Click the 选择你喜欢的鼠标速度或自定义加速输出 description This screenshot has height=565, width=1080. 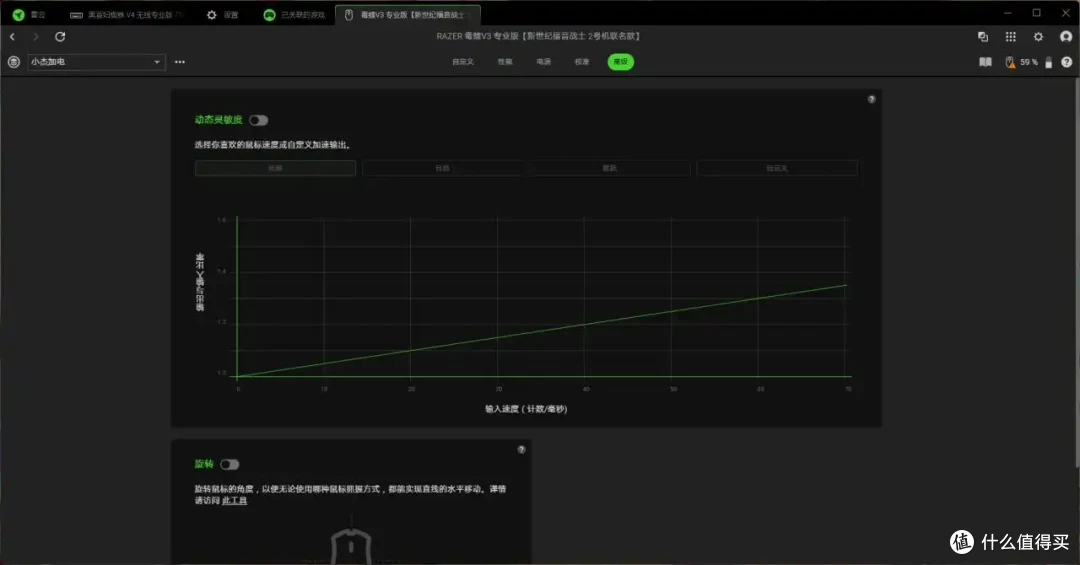tap(273, 145)
